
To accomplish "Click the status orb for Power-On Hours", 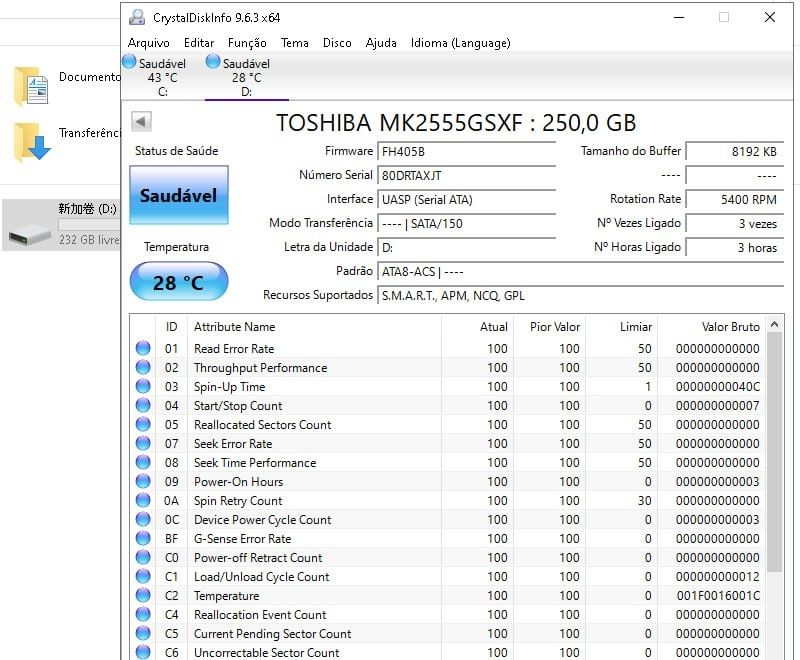I will click(x=143, y=481).
